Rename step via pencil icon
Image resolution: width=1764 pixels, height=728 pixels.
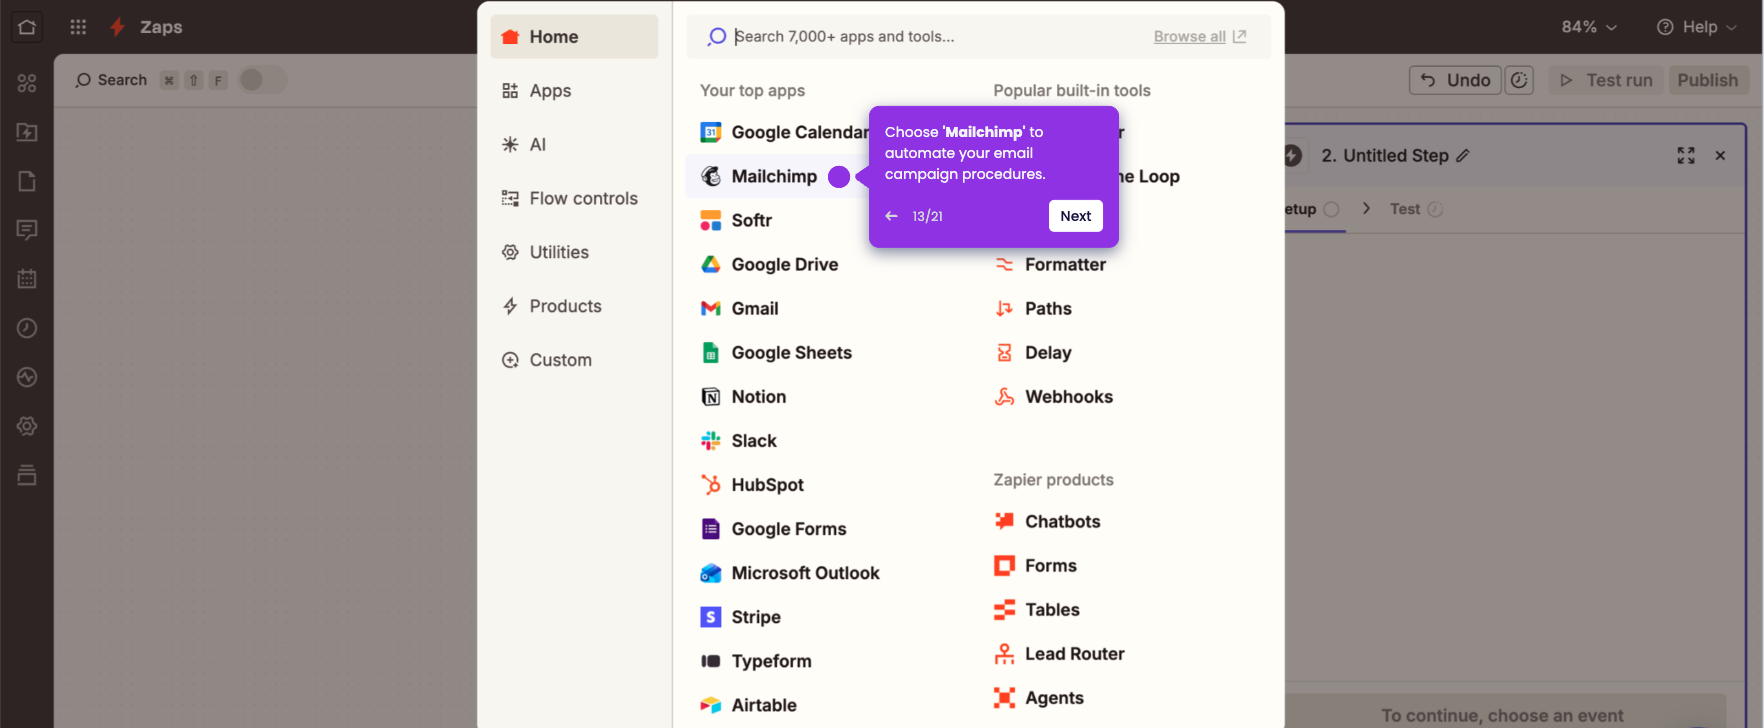click(x=1463, y=155)
